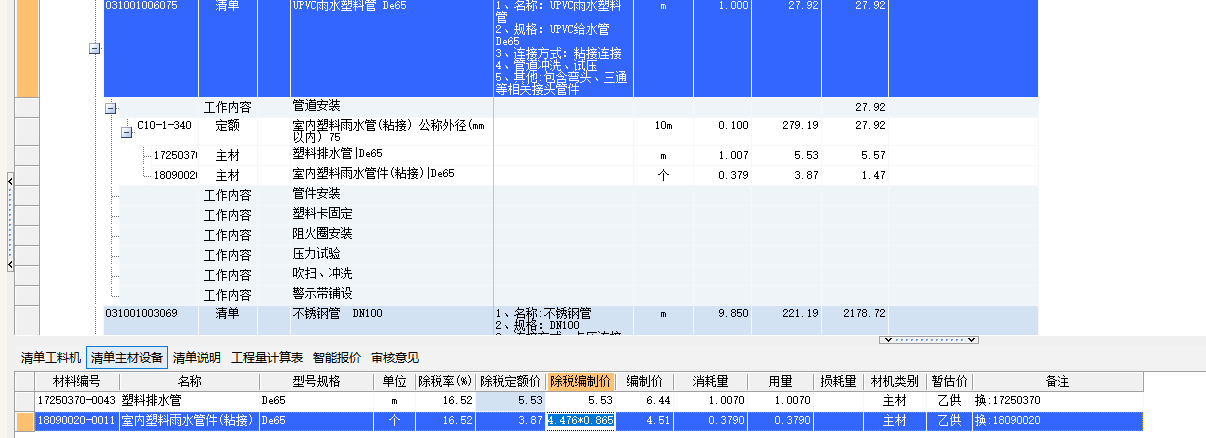Screen dimensions: 1206x438
Task: Open the 清单工料机 tab
Action: point(51,358)
